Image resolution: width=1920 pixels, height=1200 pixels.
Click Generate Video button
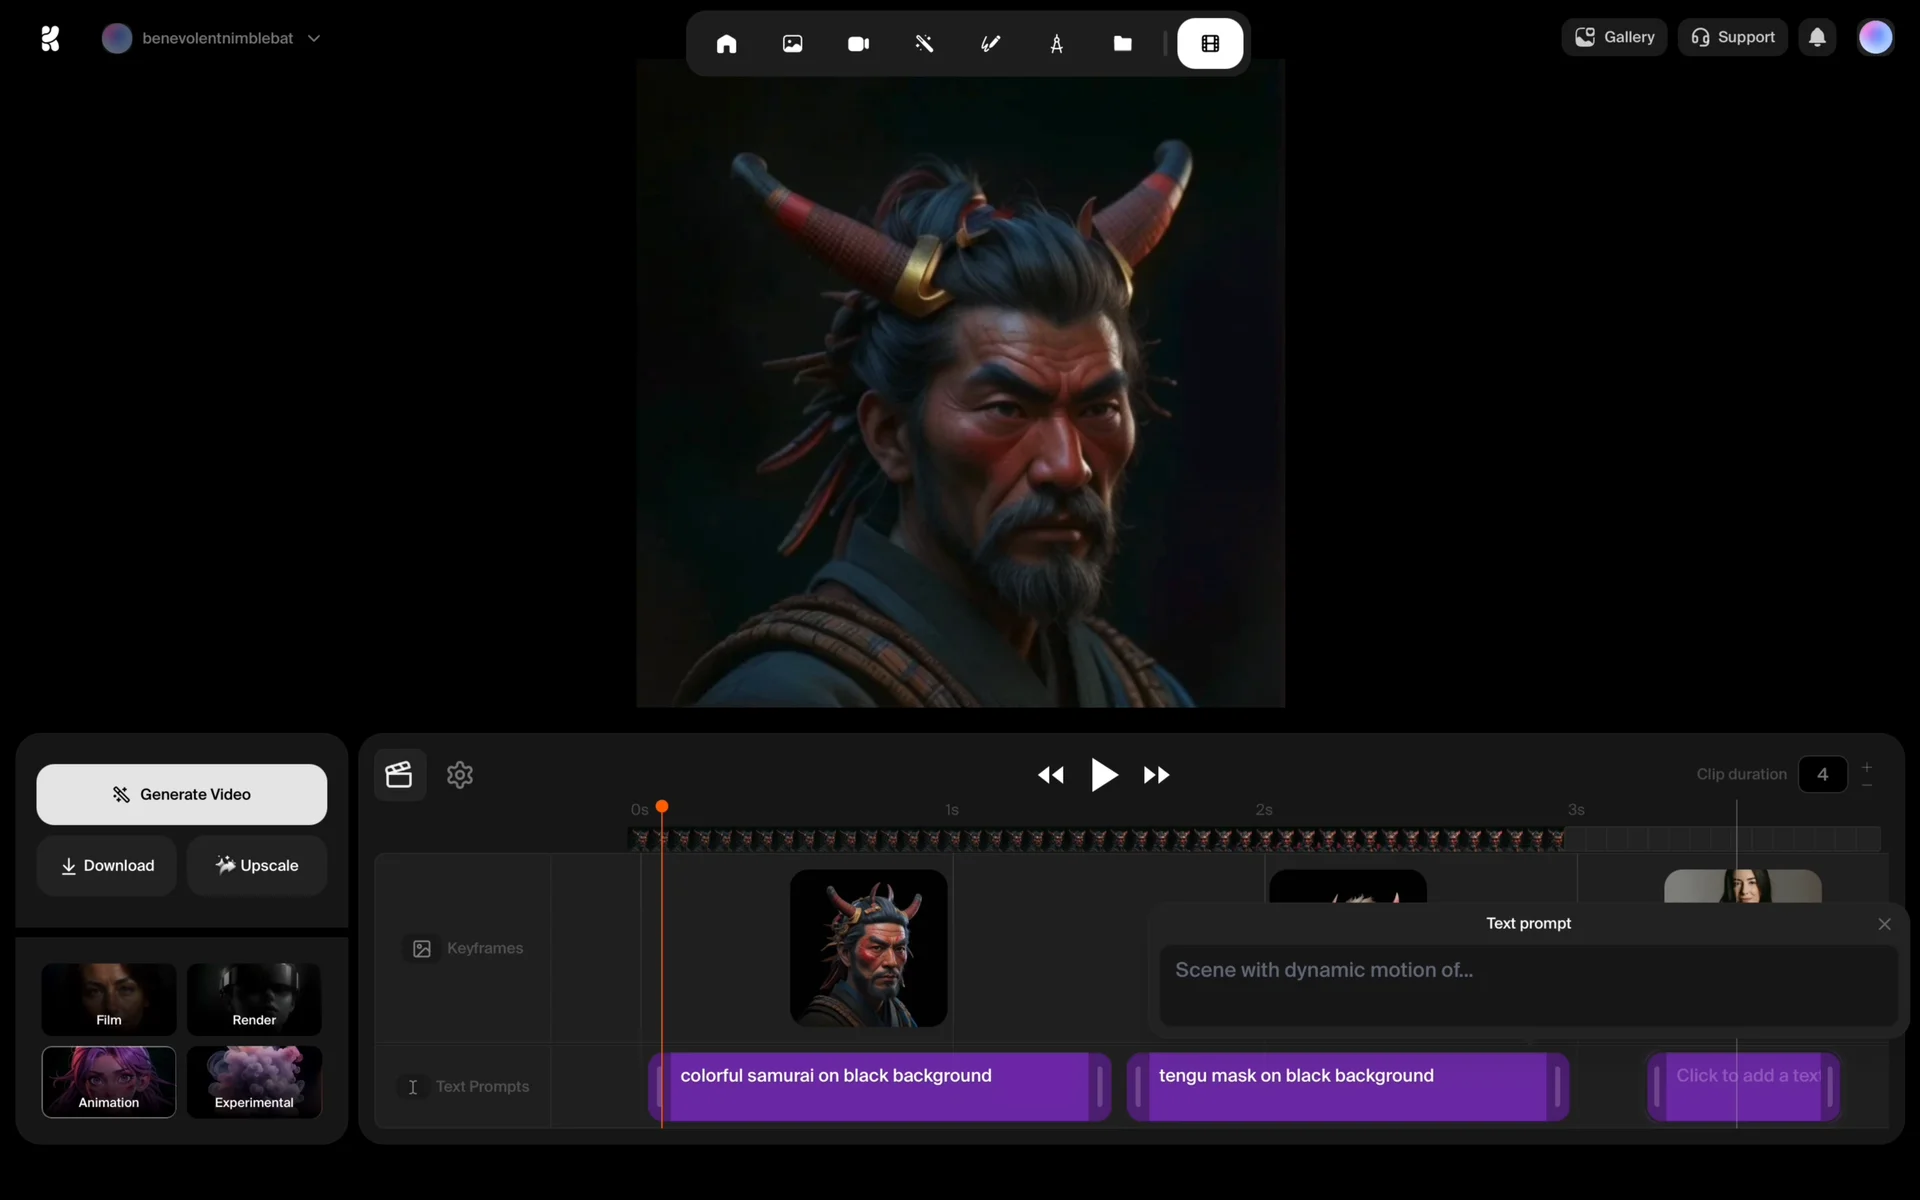[x=182, y=794]
